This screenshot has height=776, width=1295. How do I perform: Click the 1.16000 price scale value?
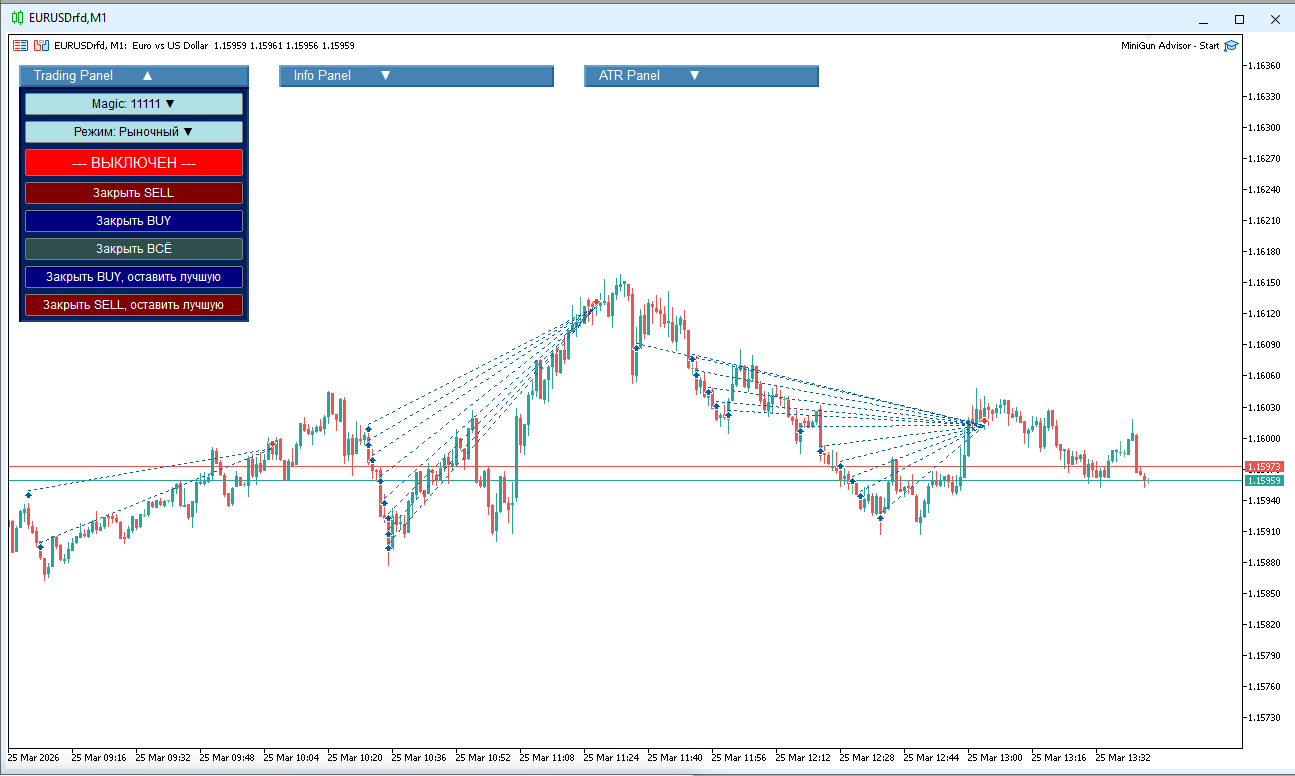[1265, 438]
